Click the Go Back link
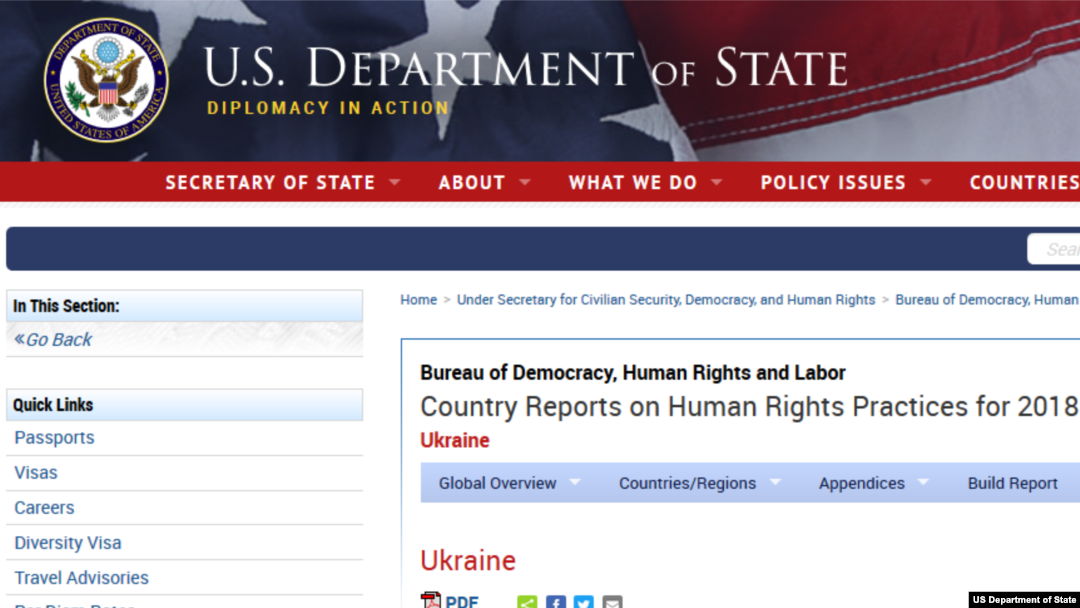 [59, 339]
